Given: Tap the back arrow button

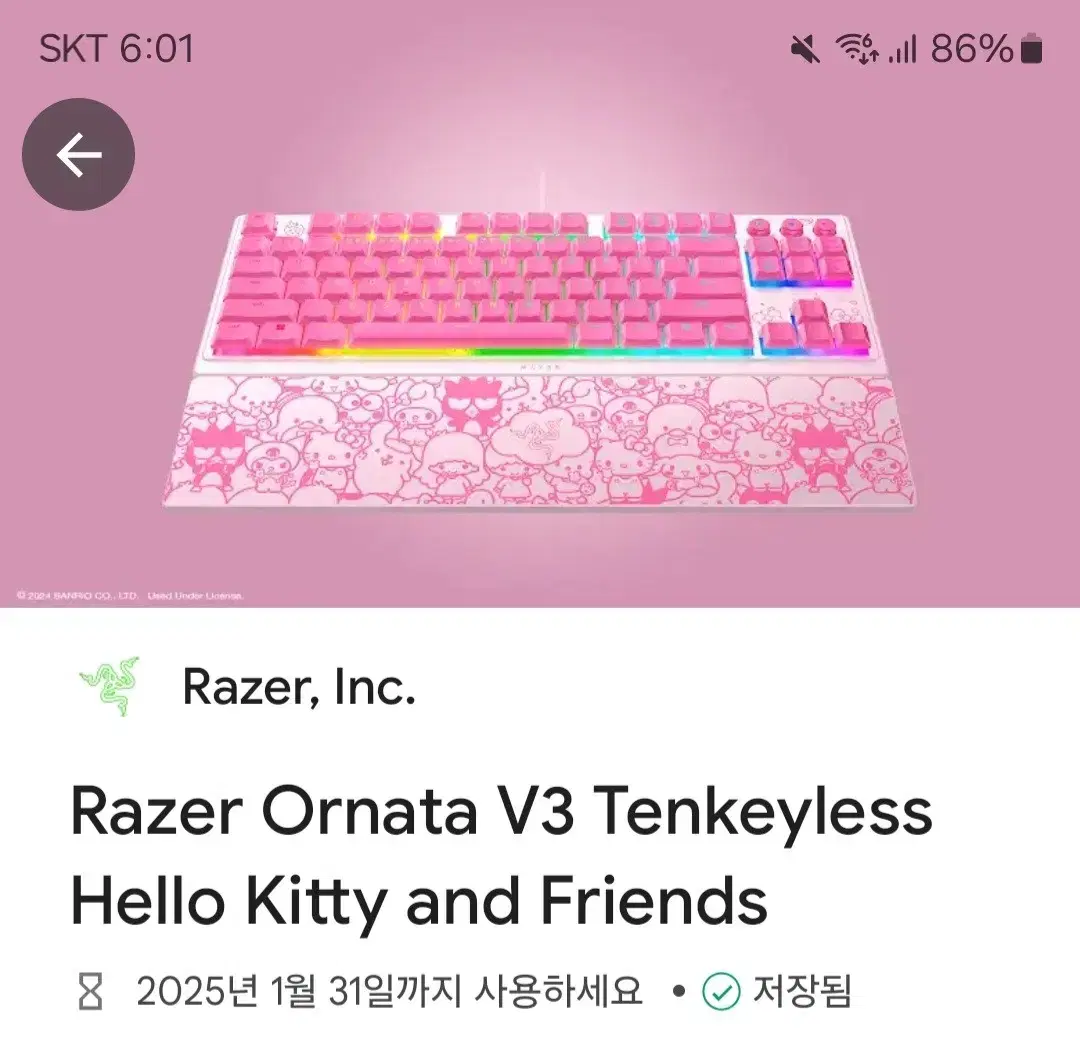Looking at the screenshot, I should (x=79, y=154).
